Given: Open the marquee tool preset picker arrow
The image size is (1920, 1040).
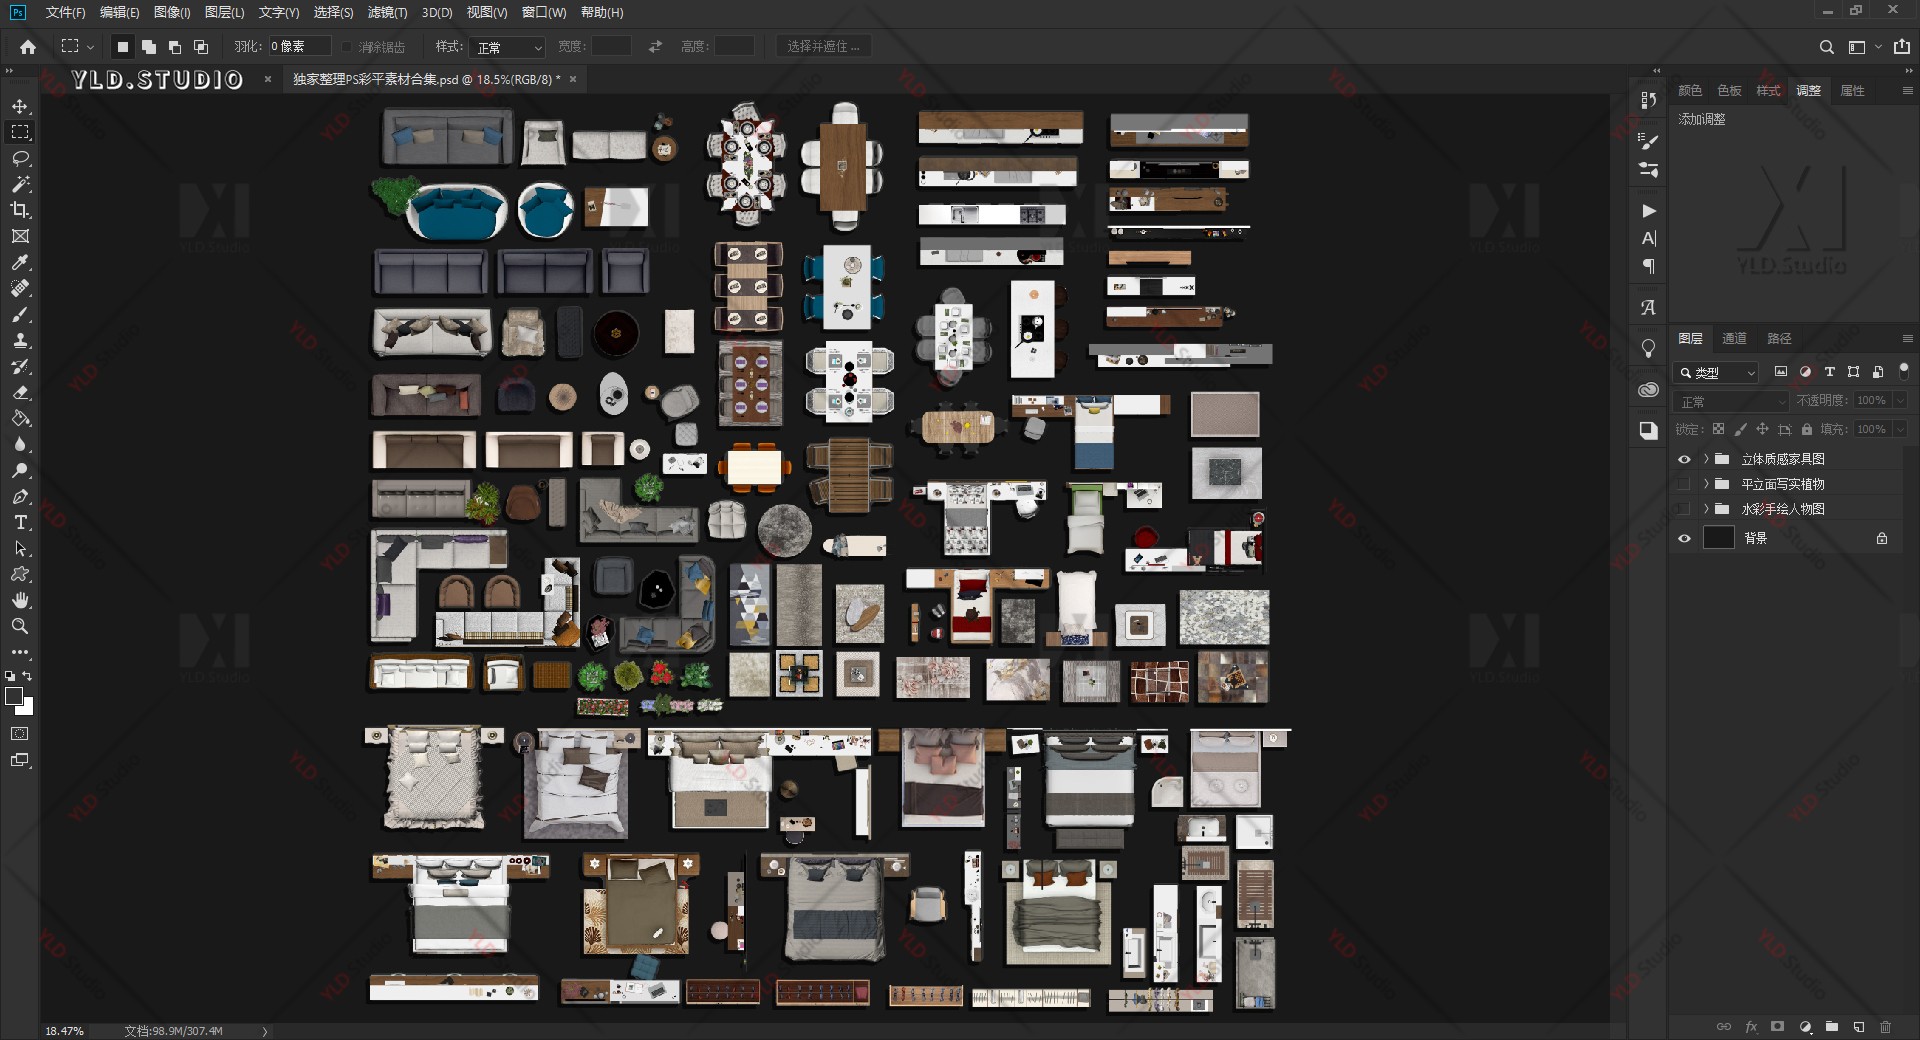Looking at the screenshot, I should [x=90, y=47].
